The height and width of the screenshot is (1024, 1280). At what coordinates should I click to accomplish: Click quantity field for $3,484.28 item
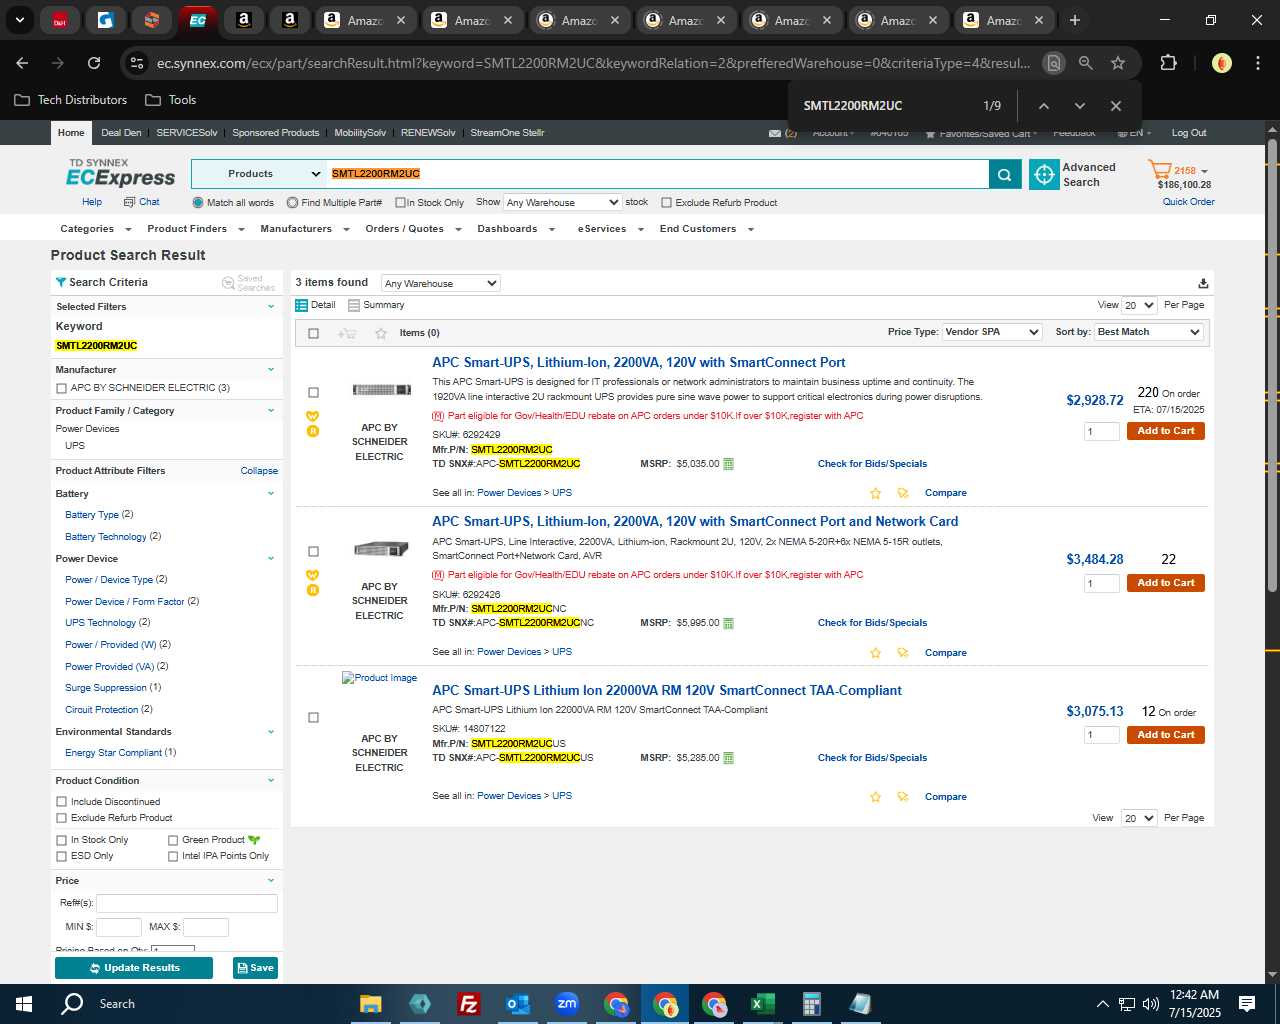pos(1102,583)
